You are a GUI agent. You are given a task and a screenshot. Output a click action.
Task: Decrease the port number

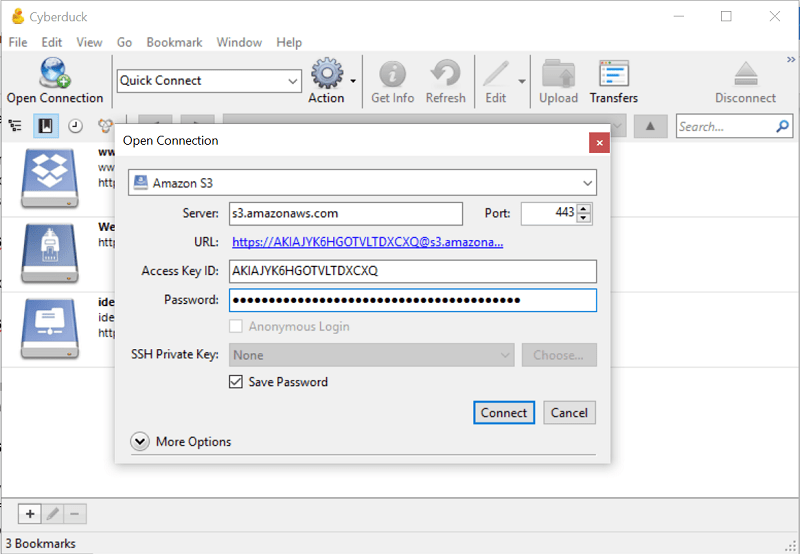pos(584,219)
